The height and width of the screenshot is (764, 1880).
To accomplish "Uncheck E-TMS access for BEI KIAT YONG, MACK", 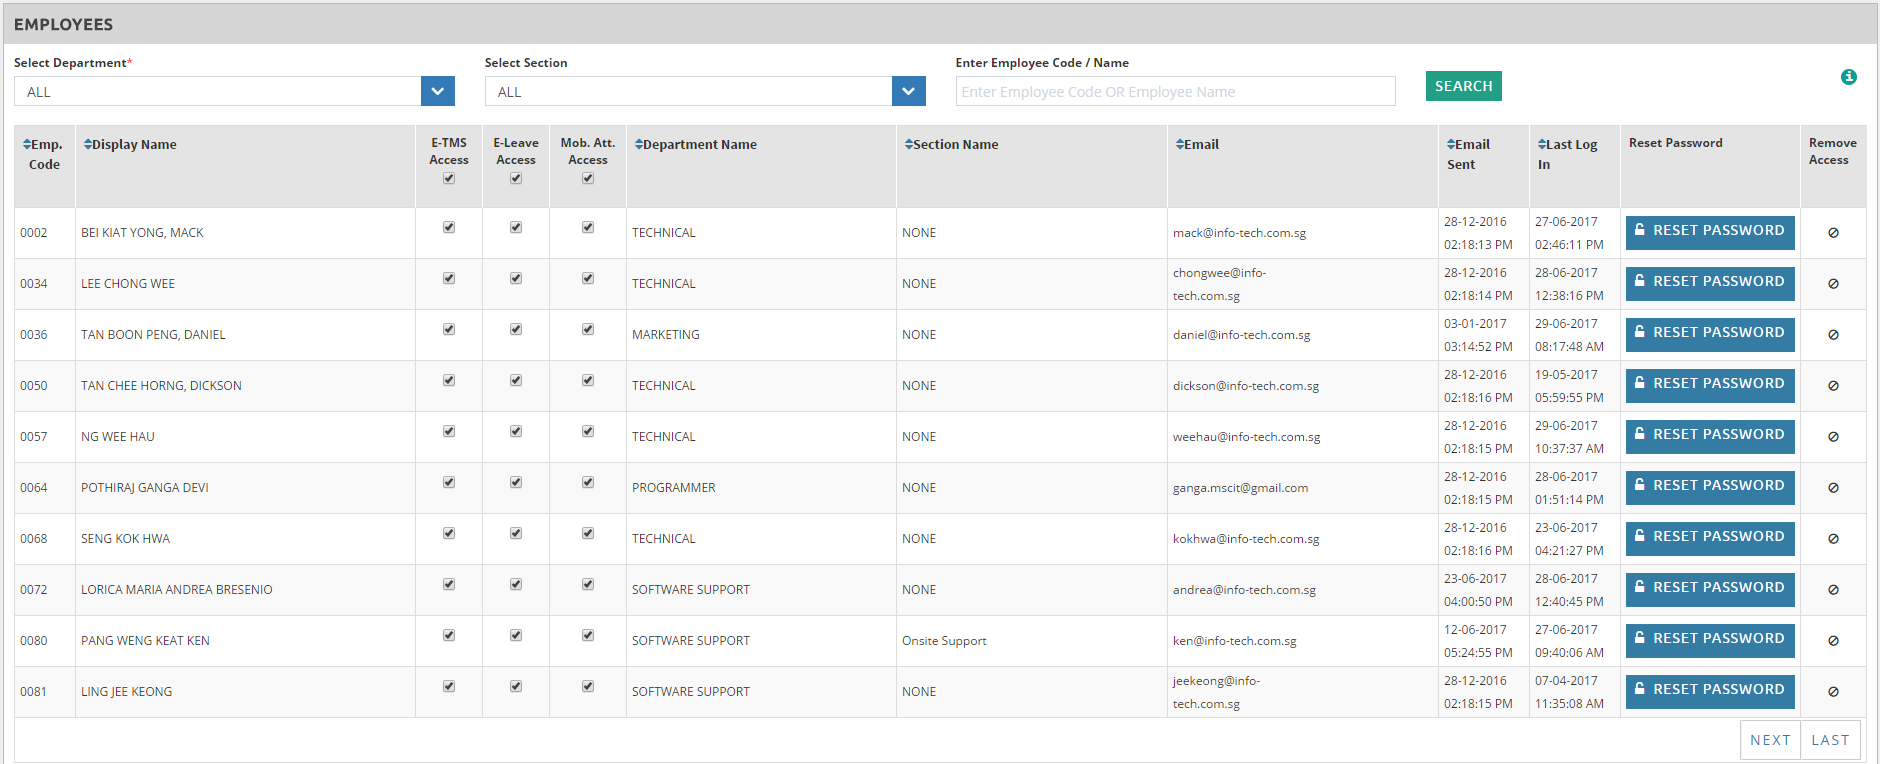I will coord(449,227).
